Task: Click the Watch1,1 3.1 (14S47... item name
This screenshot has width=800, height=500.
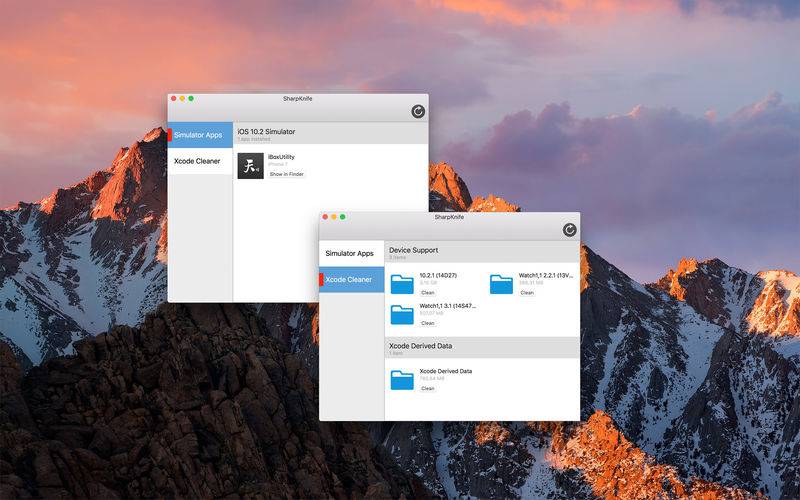Action: click(x=447, y=306)
